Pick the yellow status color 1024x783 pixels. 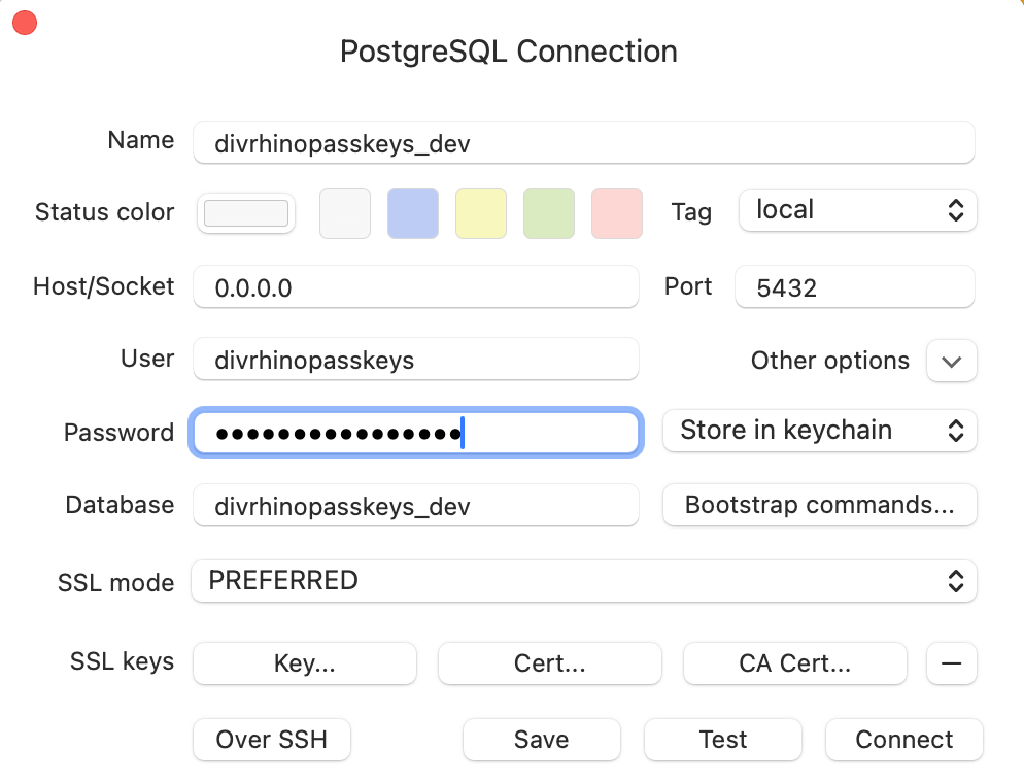pyautogui.click(x=481, y=213)
